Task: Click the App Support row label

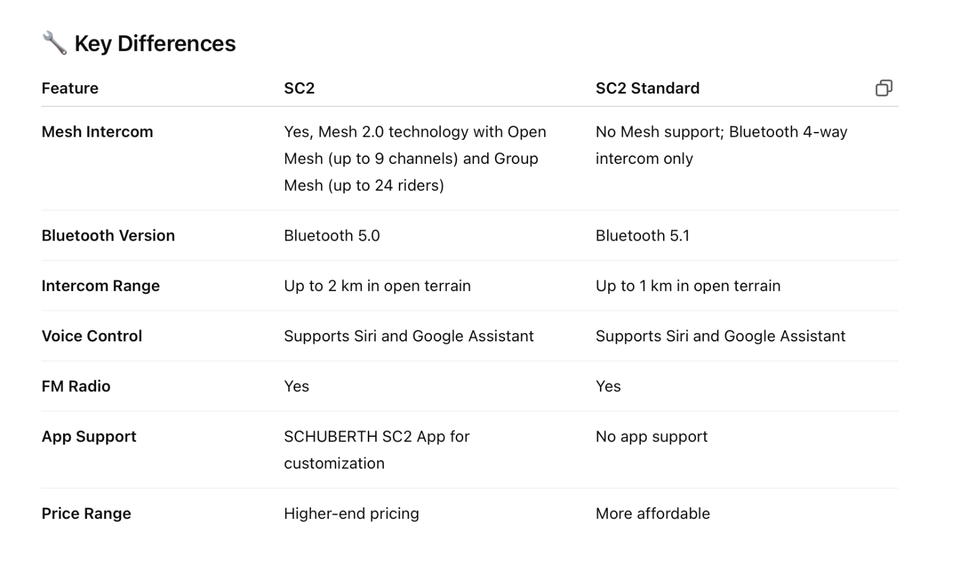Action: pyautogui.click(x=89, y=437)
